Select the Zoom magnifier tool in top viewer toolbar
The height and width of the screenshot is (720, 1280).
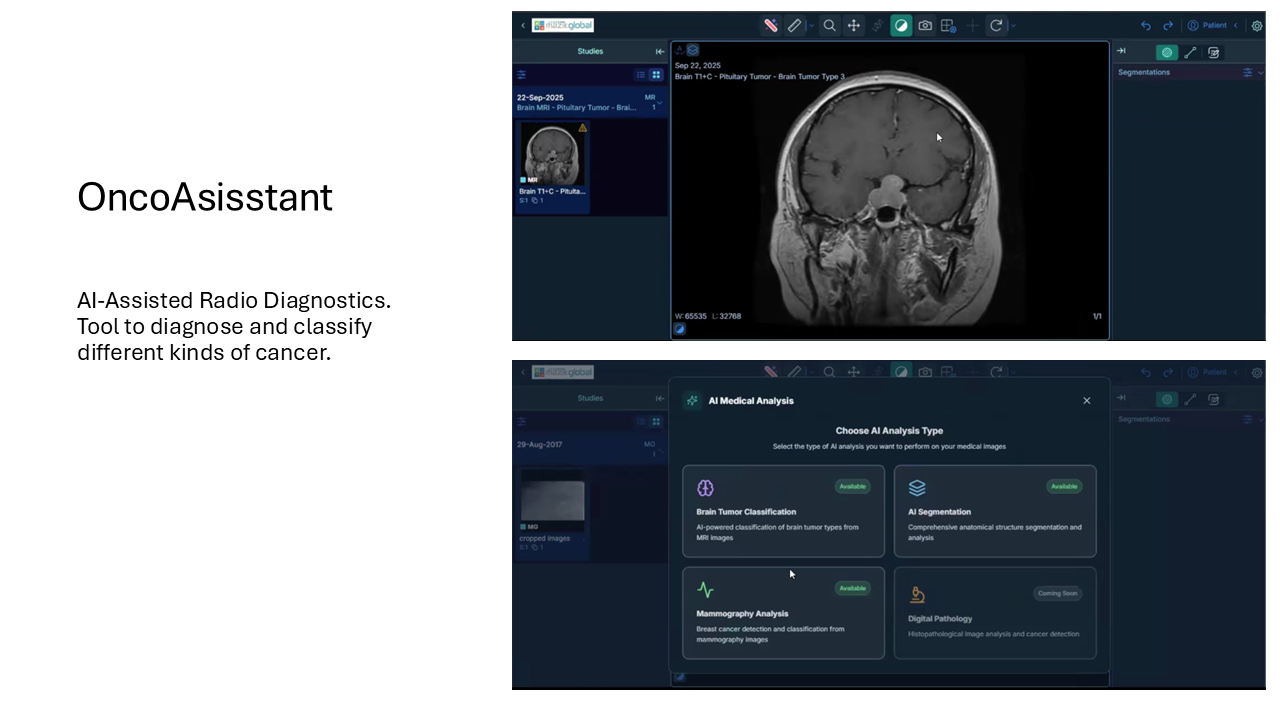coord(829,26)
